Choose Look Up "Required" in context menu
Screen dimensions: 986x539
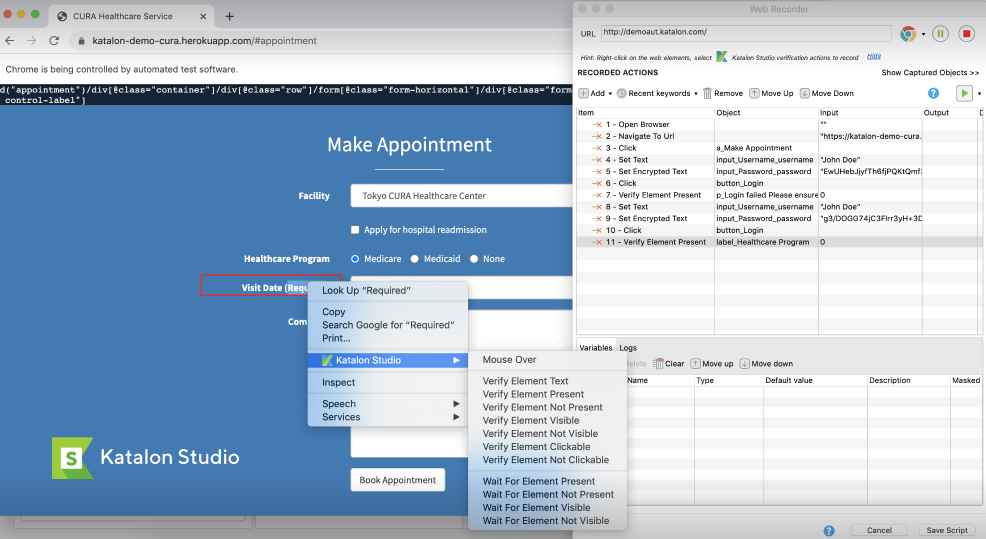[x=388, y=290]
